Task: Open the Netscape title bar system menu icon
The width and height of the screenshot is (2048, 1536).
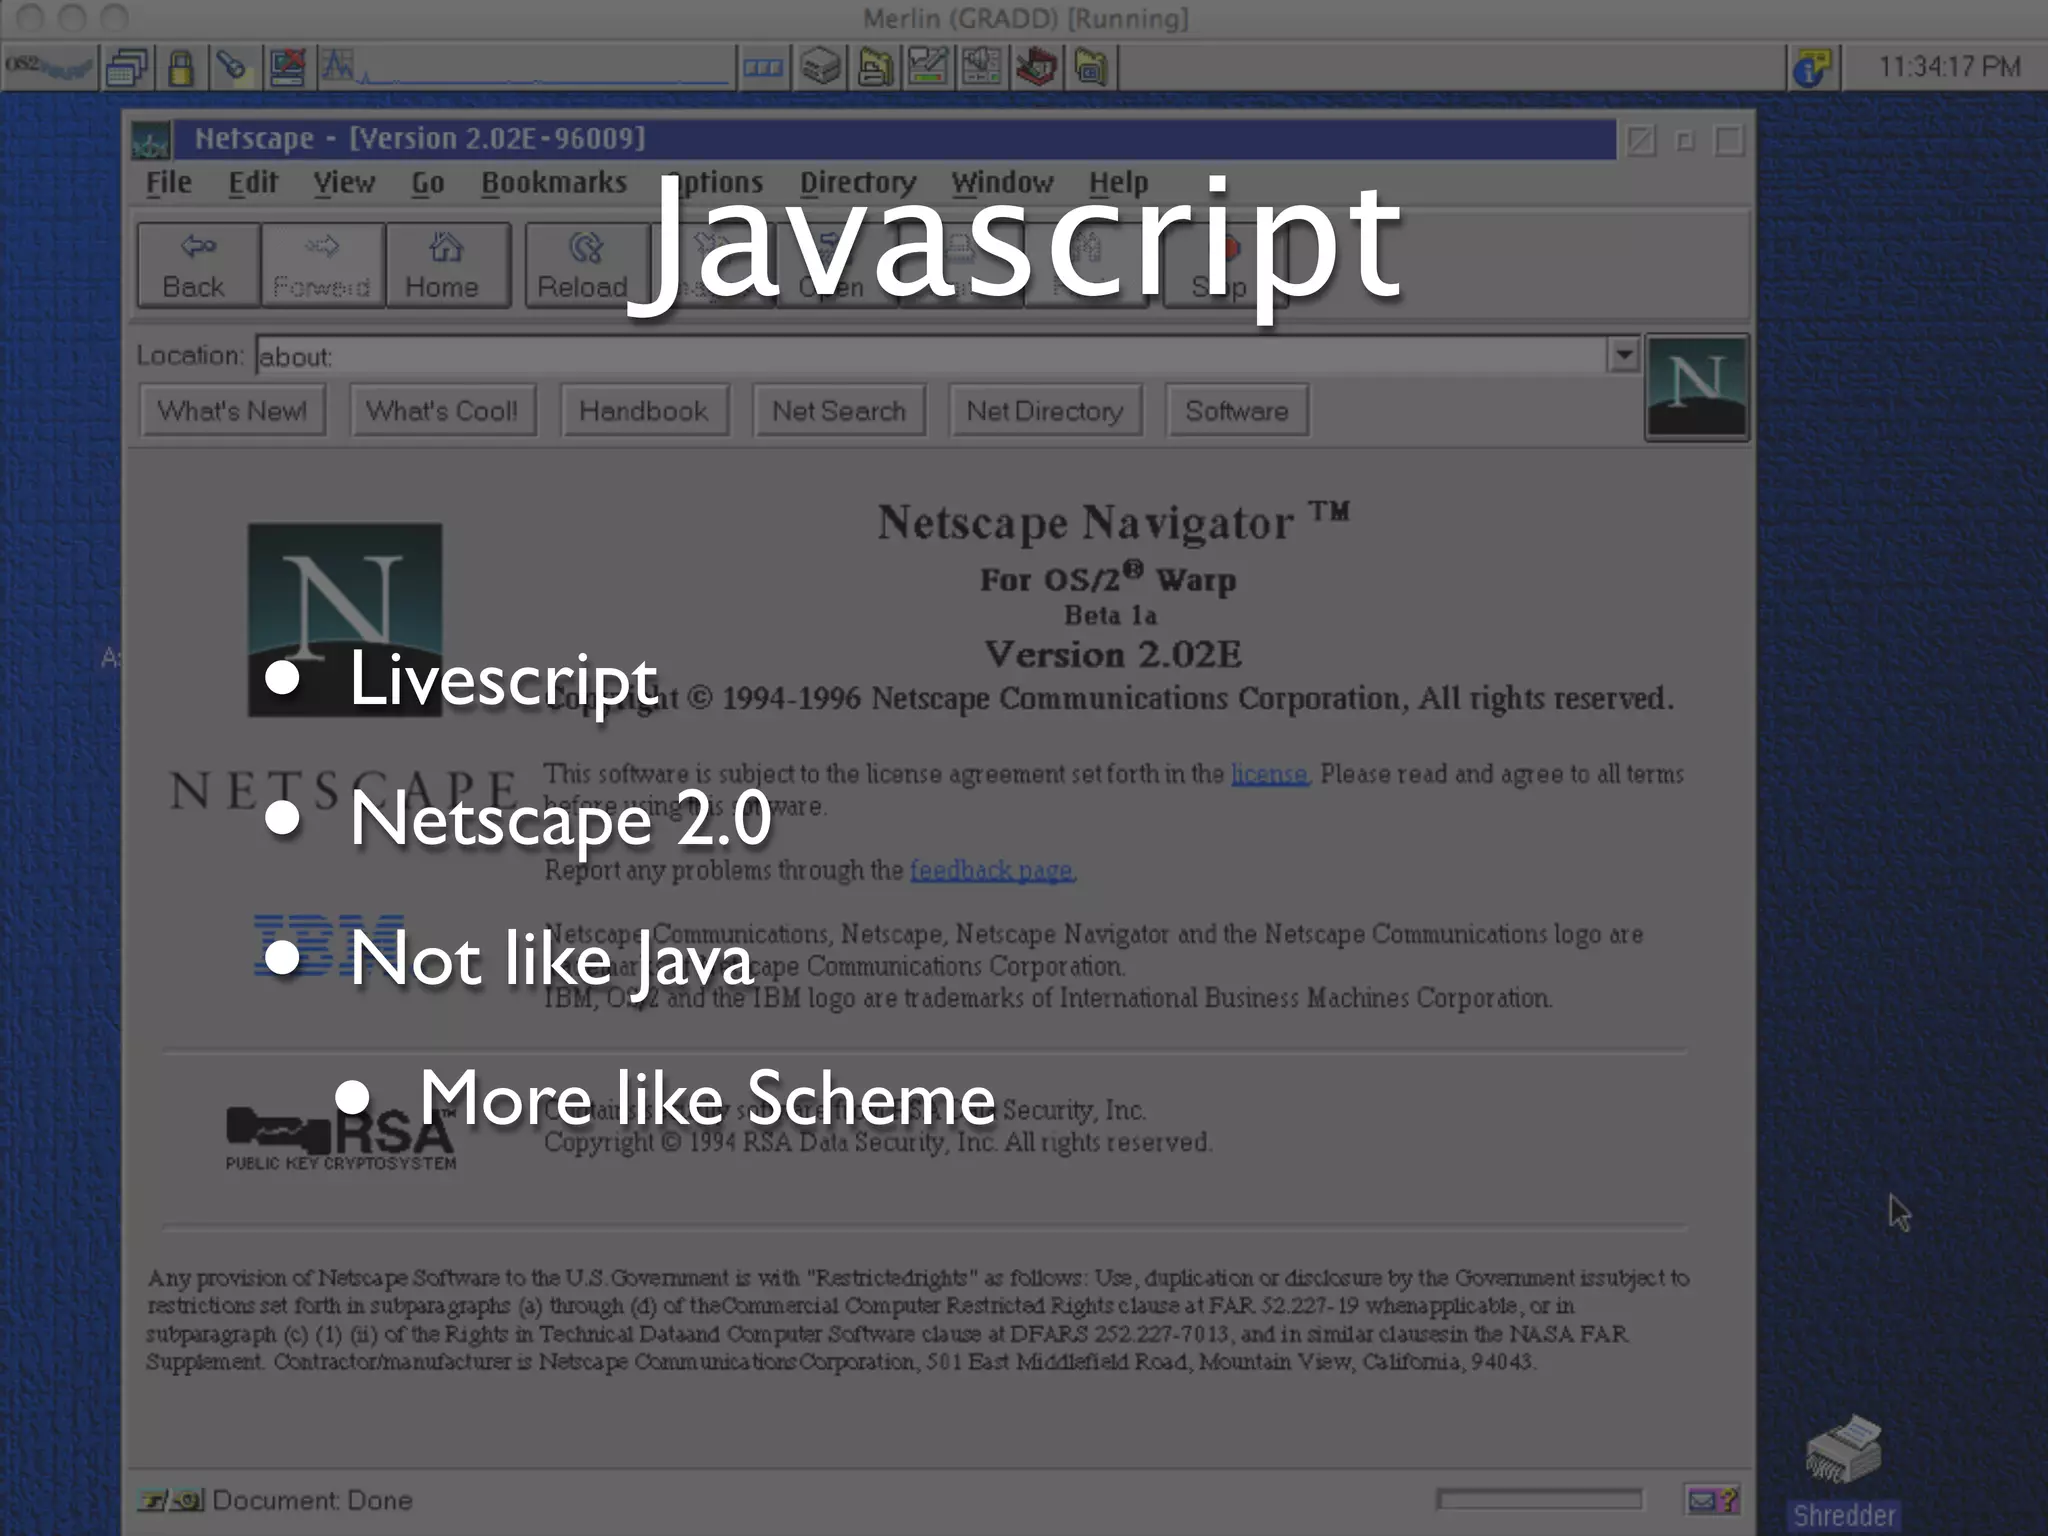Action: pyautogui.click(x=151, y=141)
